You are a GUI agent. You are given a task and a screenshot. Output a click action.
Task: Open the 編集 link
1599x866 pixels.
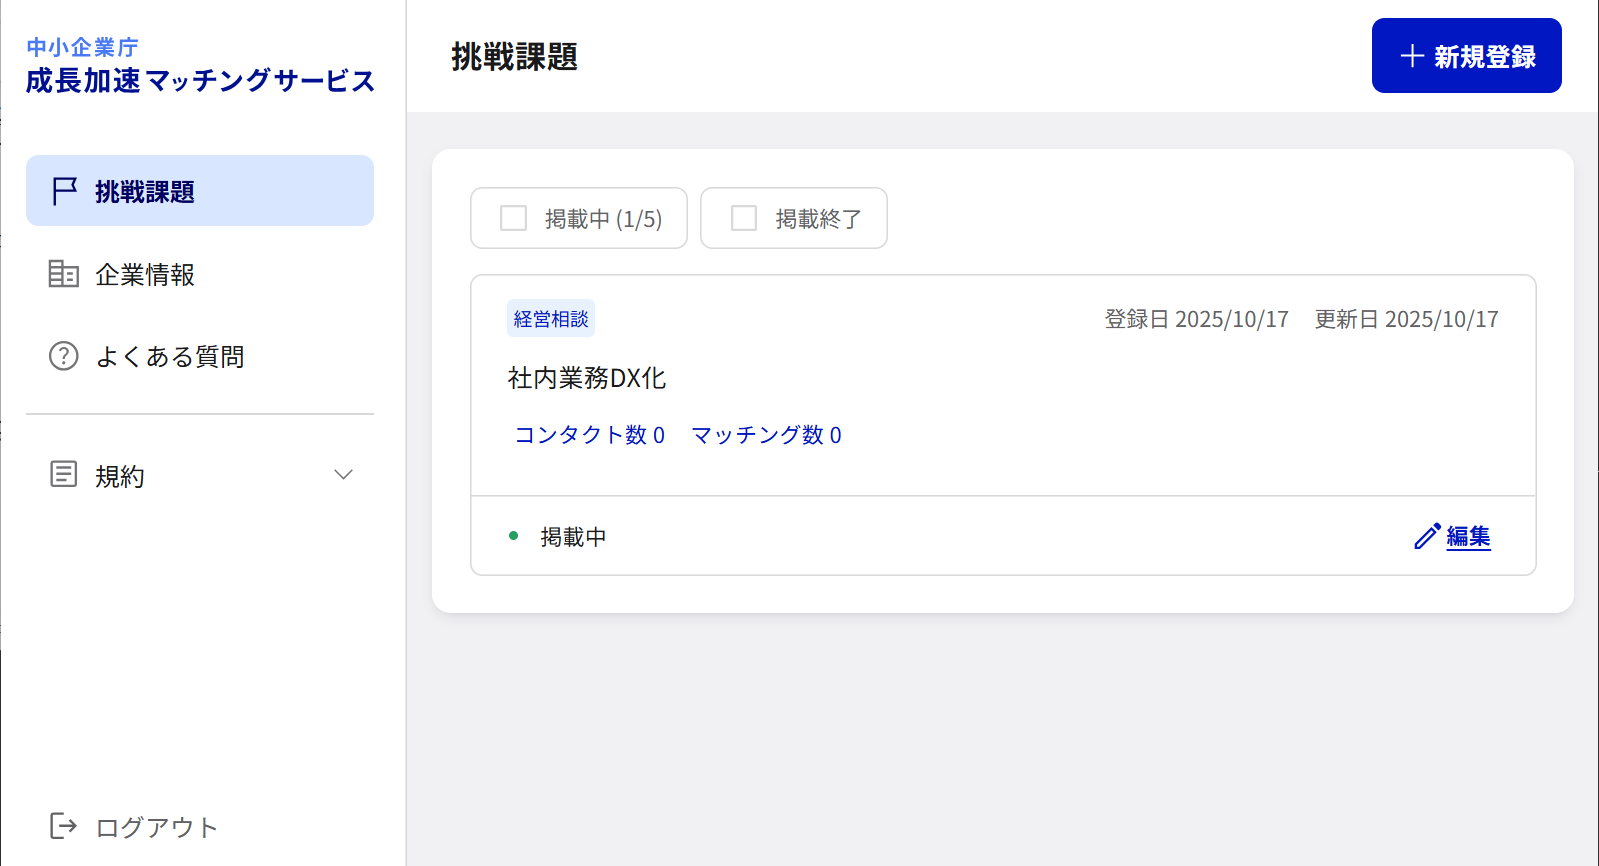pos(1468,537)
